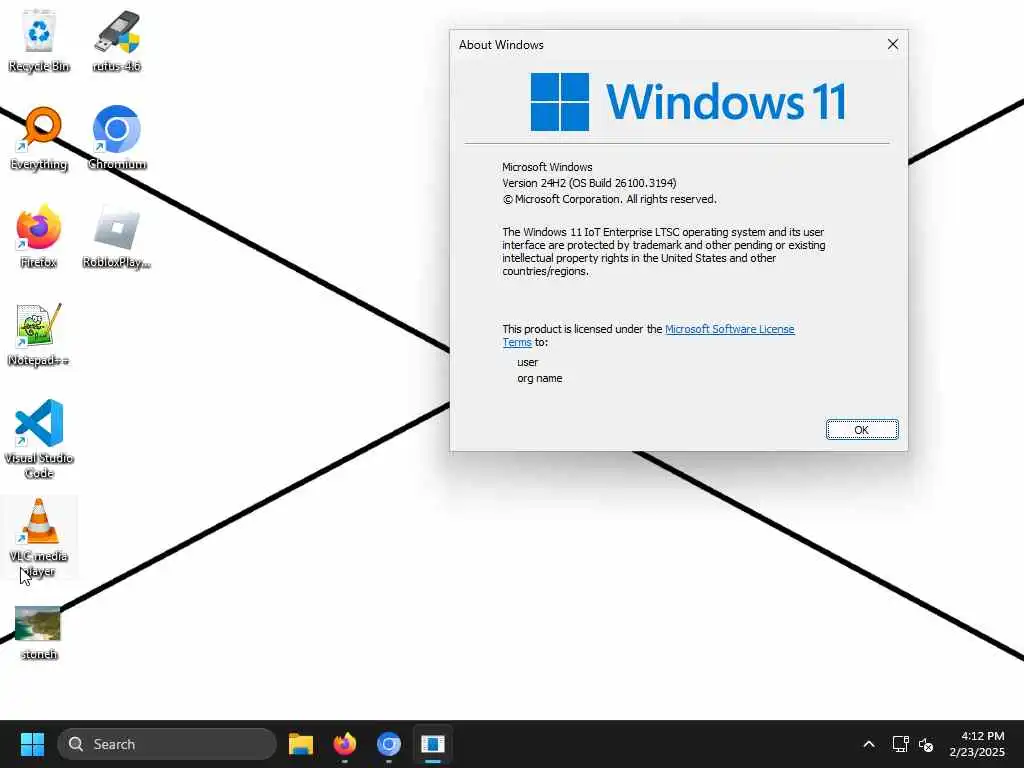Click the Windows 11 logo in the dialog
This screenshot has width=1024, height=768.
(688, 102)
